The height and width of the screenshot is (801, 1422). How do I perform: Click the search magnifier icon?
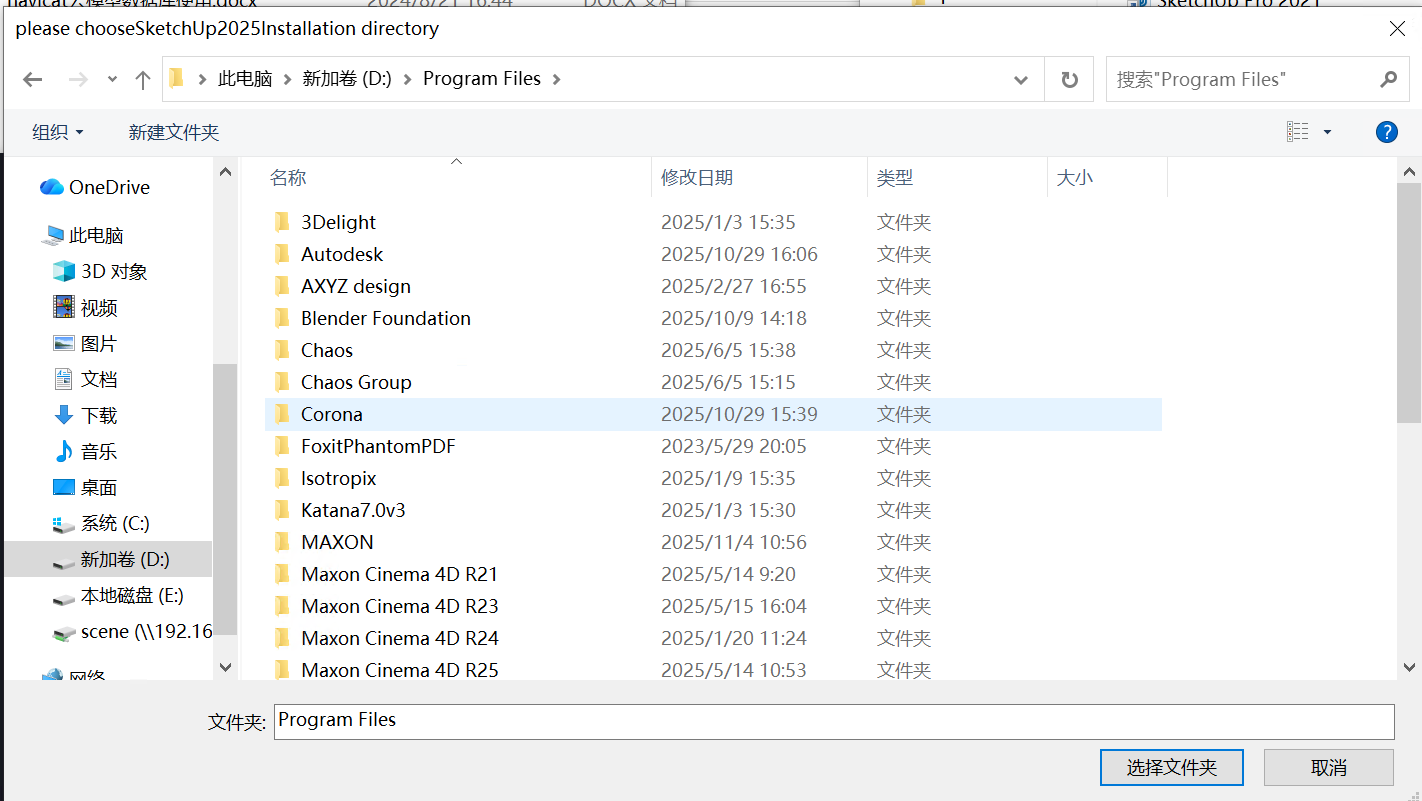[x=1388, y=79]
